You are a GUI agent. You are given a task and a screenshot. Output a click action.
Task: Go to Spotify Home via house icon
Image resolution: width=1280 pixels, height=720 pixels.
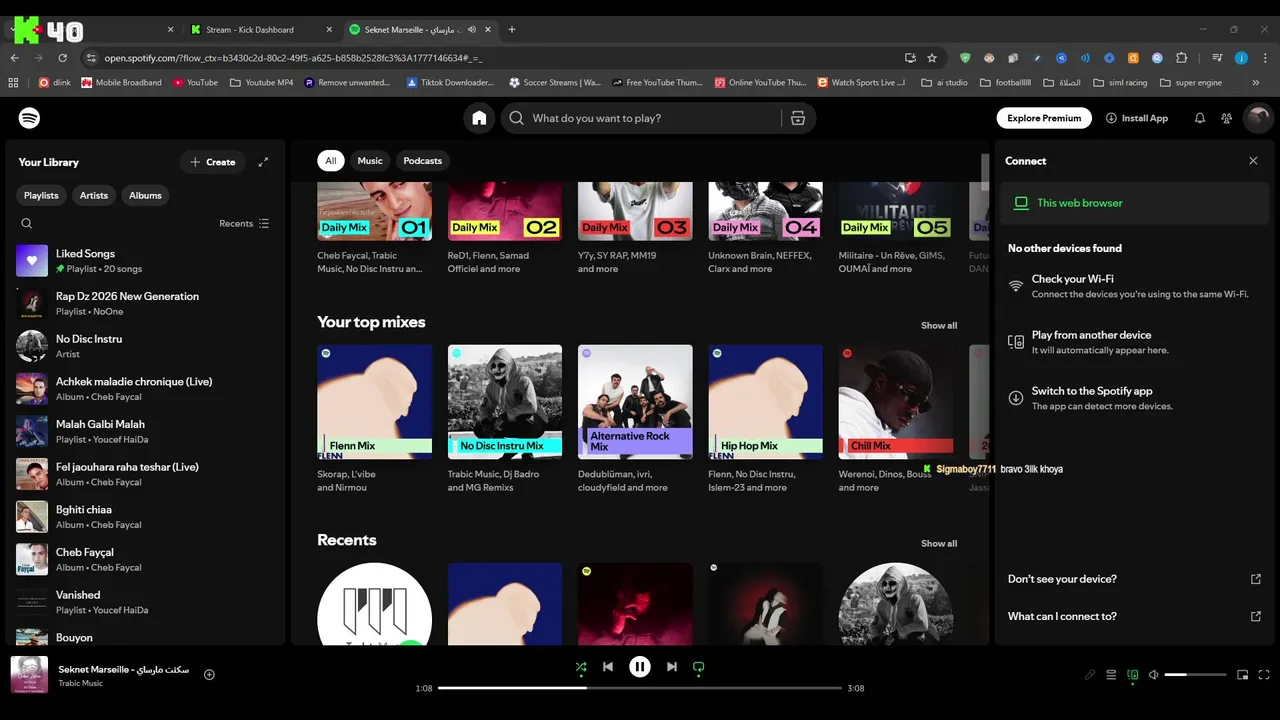coord(479,118)
